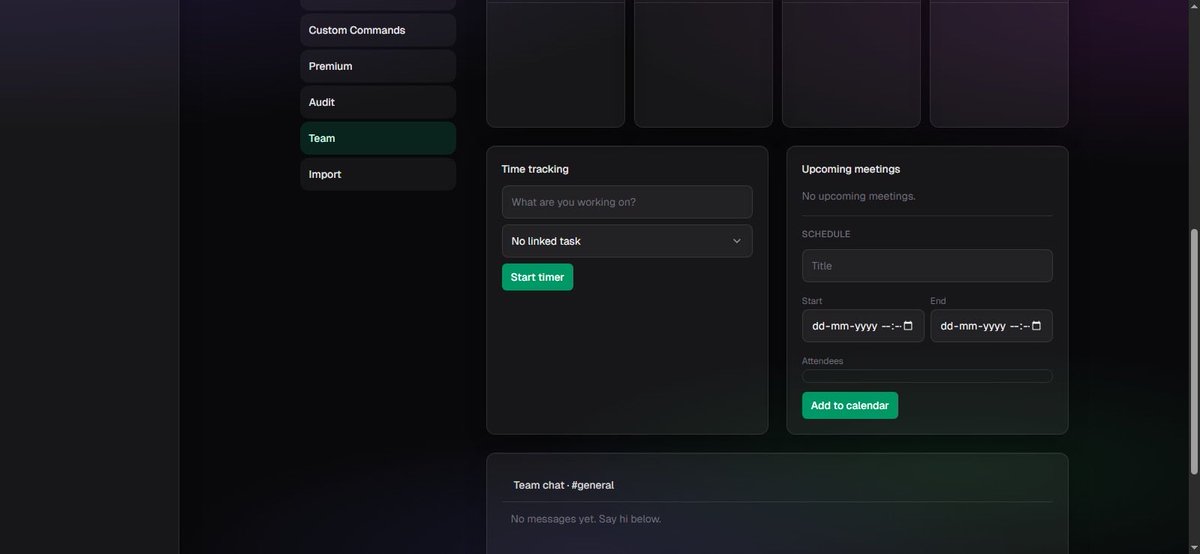This screenshot has height=554, width=1200.
Task: Click the 'Time tracking' heading
Action: tap(535, 169)
